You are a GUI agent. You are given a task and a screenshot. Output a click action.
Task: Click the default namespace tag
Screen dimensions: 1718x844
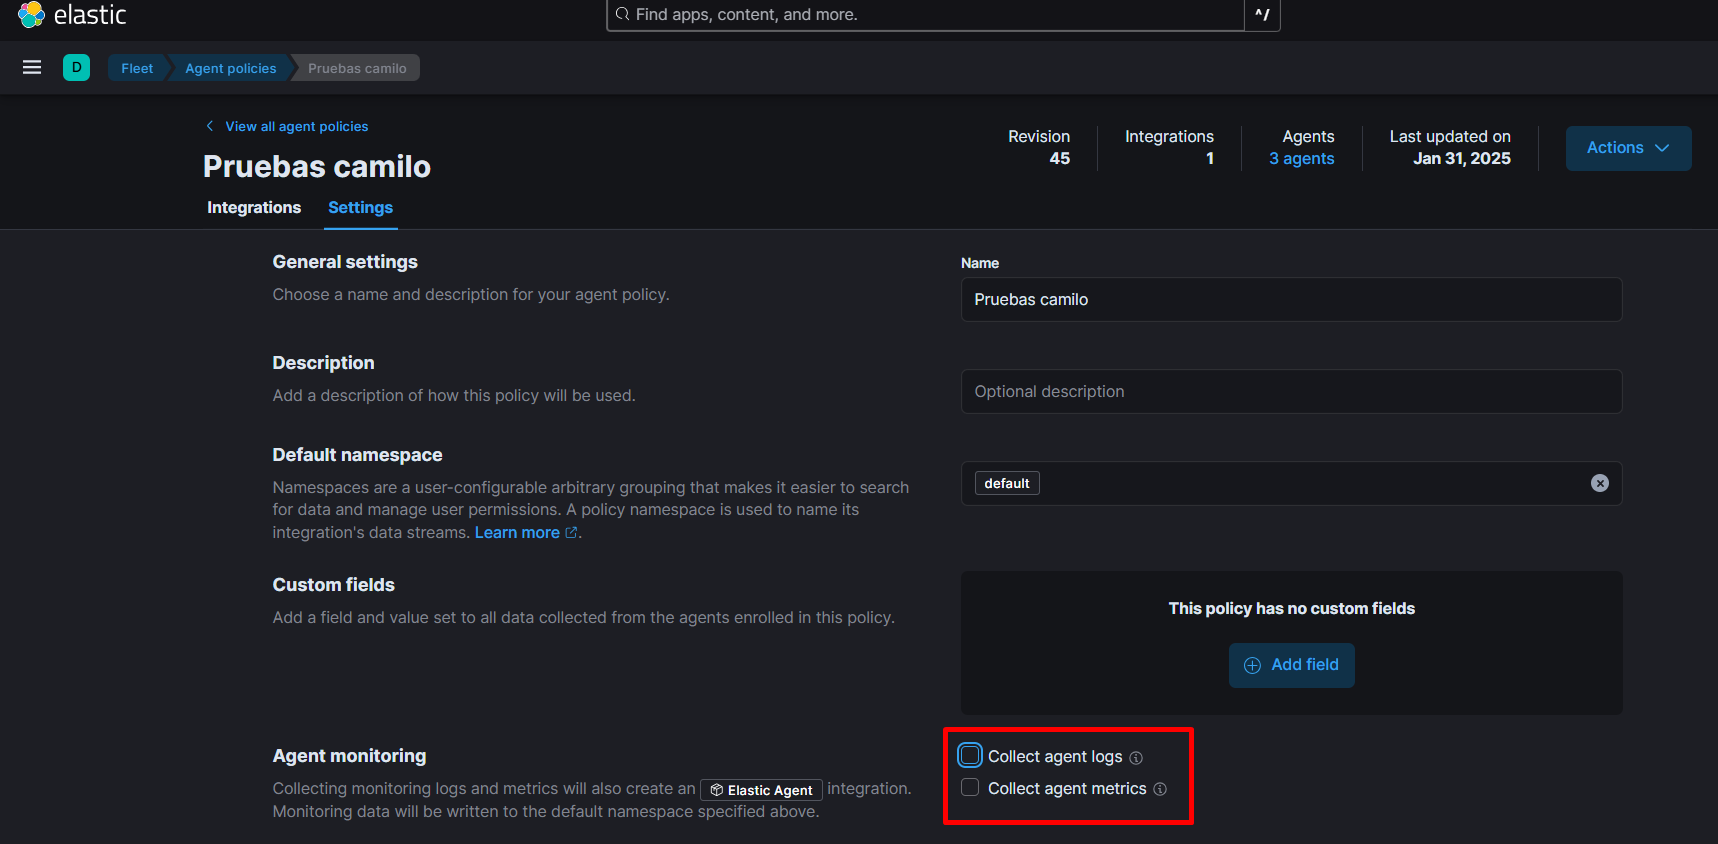[x=1007, y=483]
